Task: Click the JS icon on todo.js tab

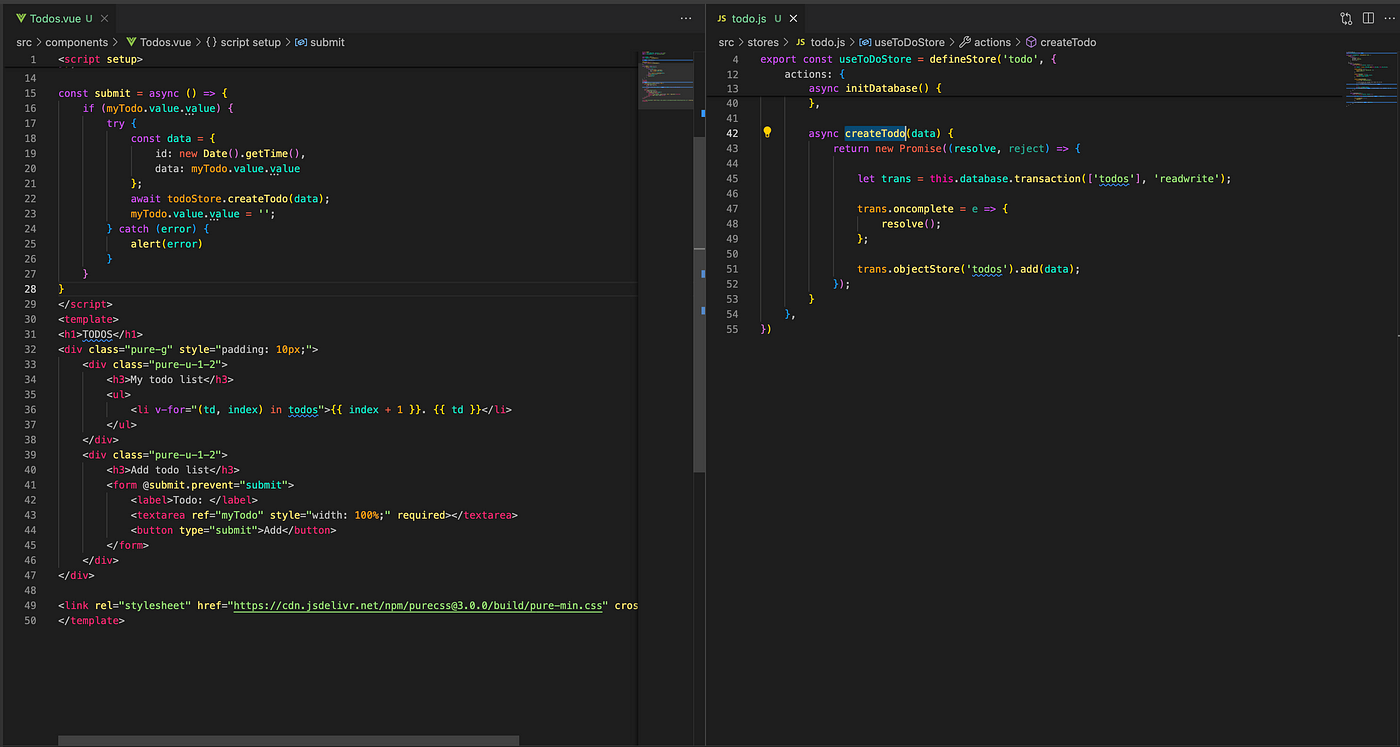Action: [x=721, y=18]
